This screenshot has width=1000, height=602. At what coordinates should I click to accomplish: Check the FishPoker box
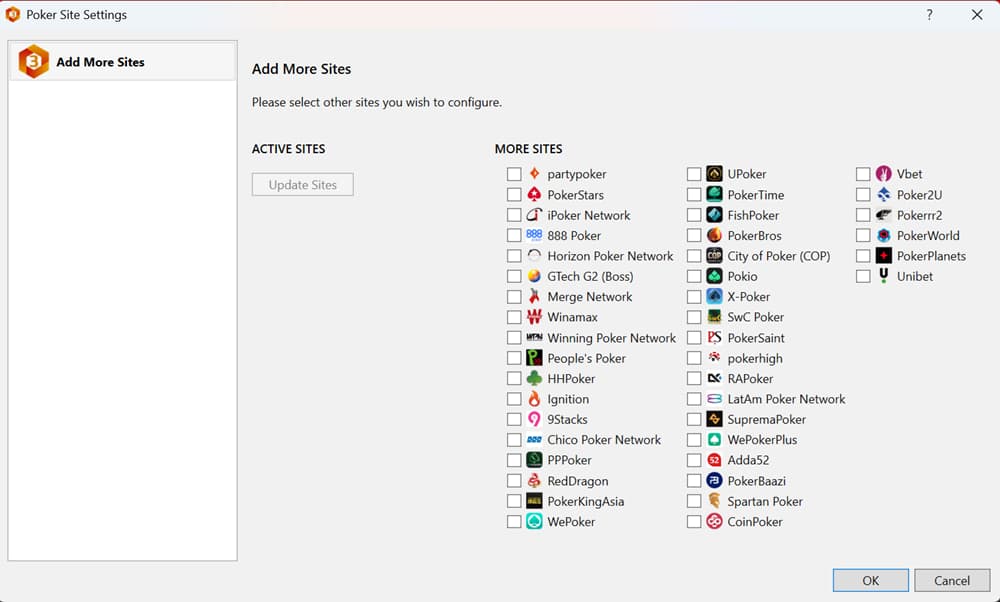pyautogui.click(x=695, y=214)
